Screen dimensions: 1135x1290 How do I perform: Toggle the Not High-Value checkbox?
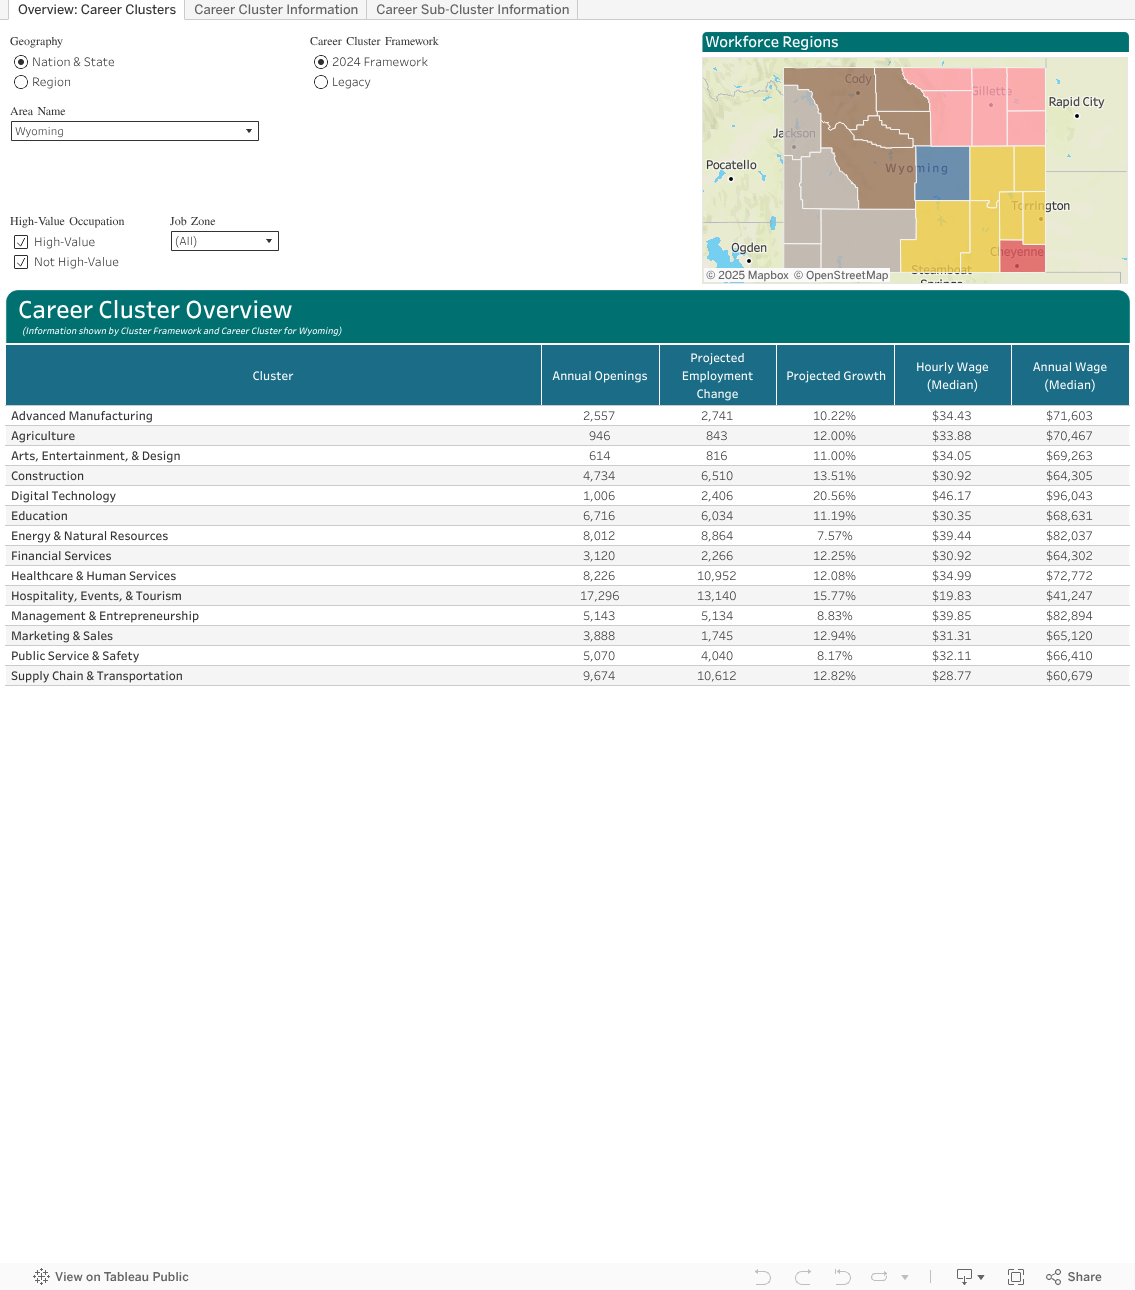21,262
